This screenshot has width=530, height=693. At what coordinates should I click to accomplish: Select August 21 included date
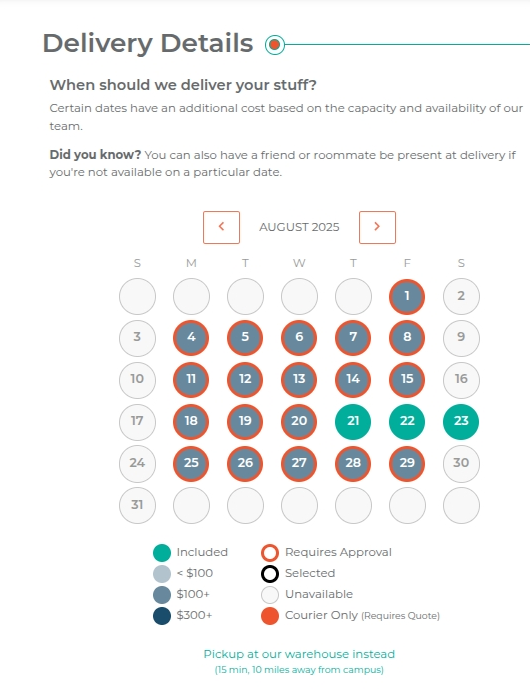[x=353, y=421]
